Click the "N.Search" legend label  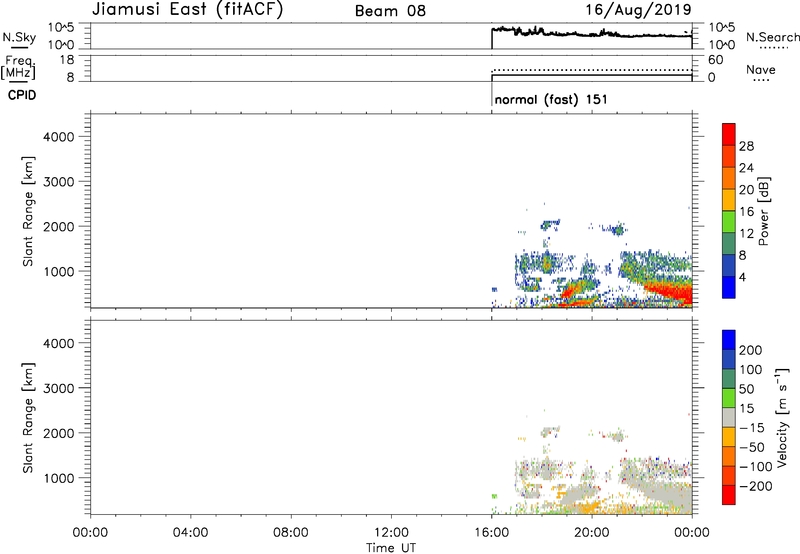pos(772,37)
